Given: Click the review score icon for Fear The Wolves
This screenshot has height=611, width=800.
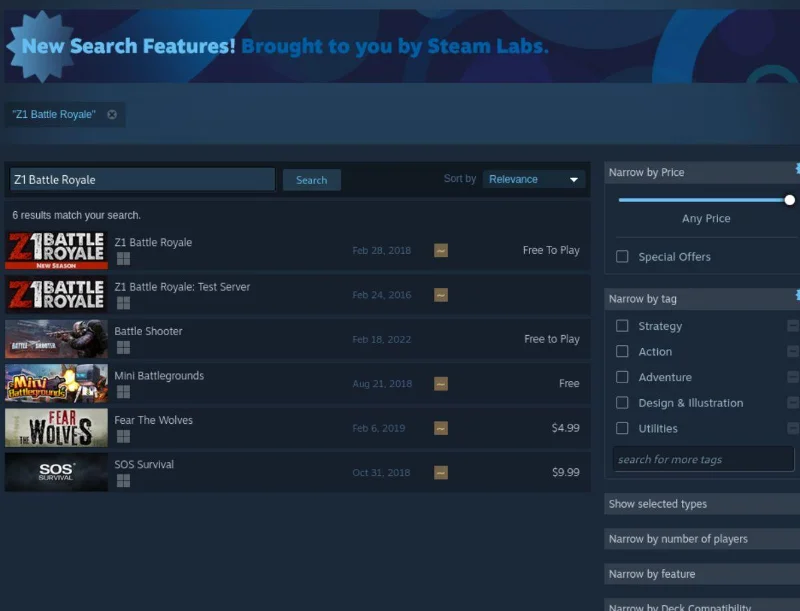Looking at the screenshot, I should 441,428.
